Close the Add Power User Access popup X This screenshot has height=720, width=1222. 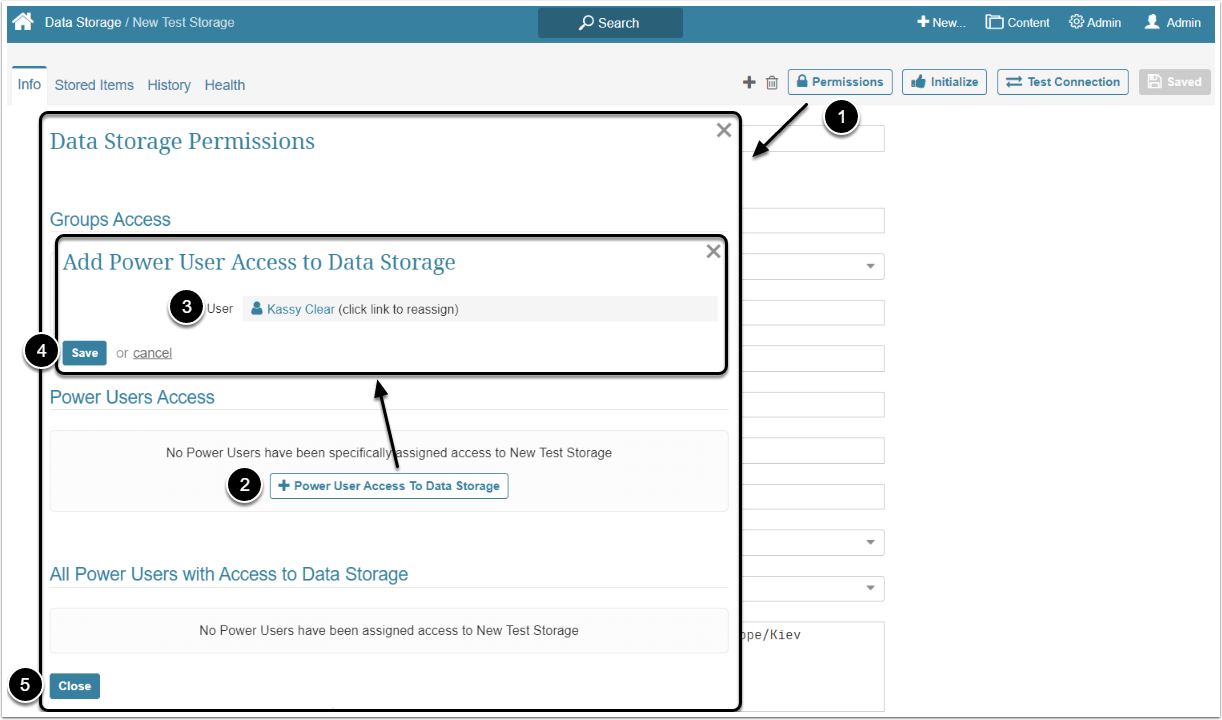(713, 252)
